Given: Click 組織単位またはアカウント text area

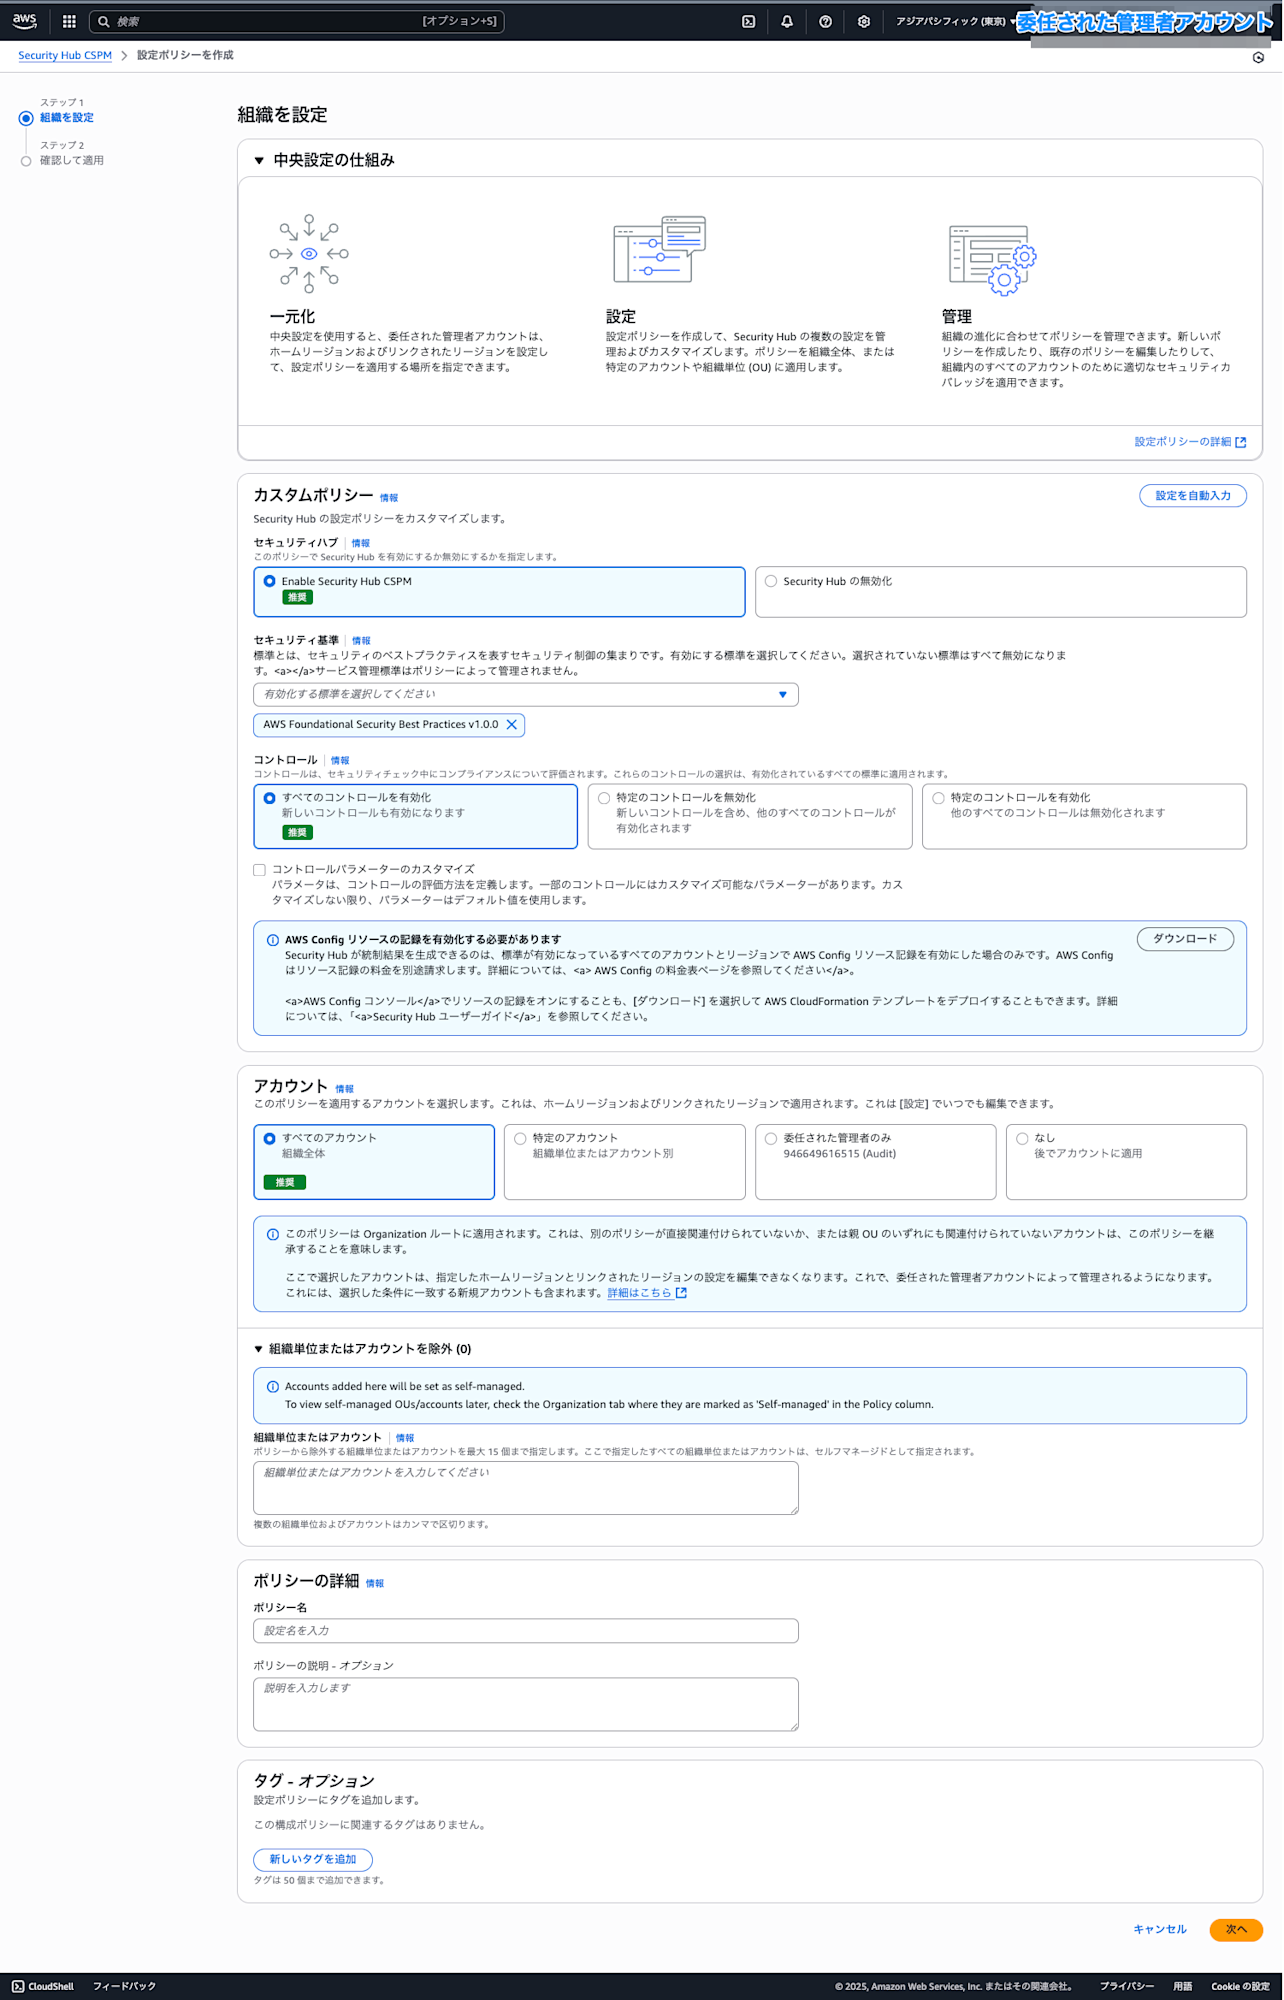Looking at the screenshot, I should click(526, 1488).
